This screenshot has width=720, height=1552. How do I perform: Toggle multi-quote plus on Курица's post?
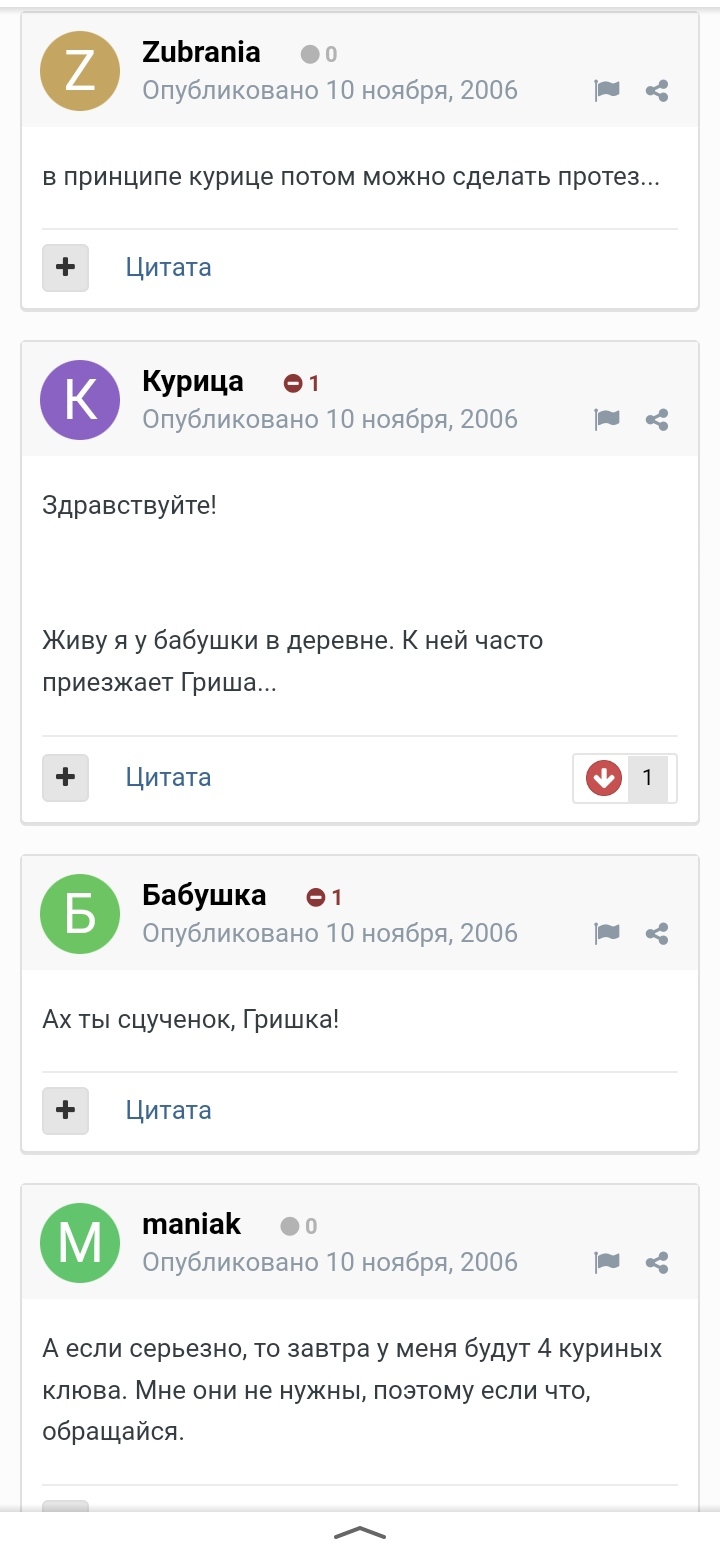[65, 777]
